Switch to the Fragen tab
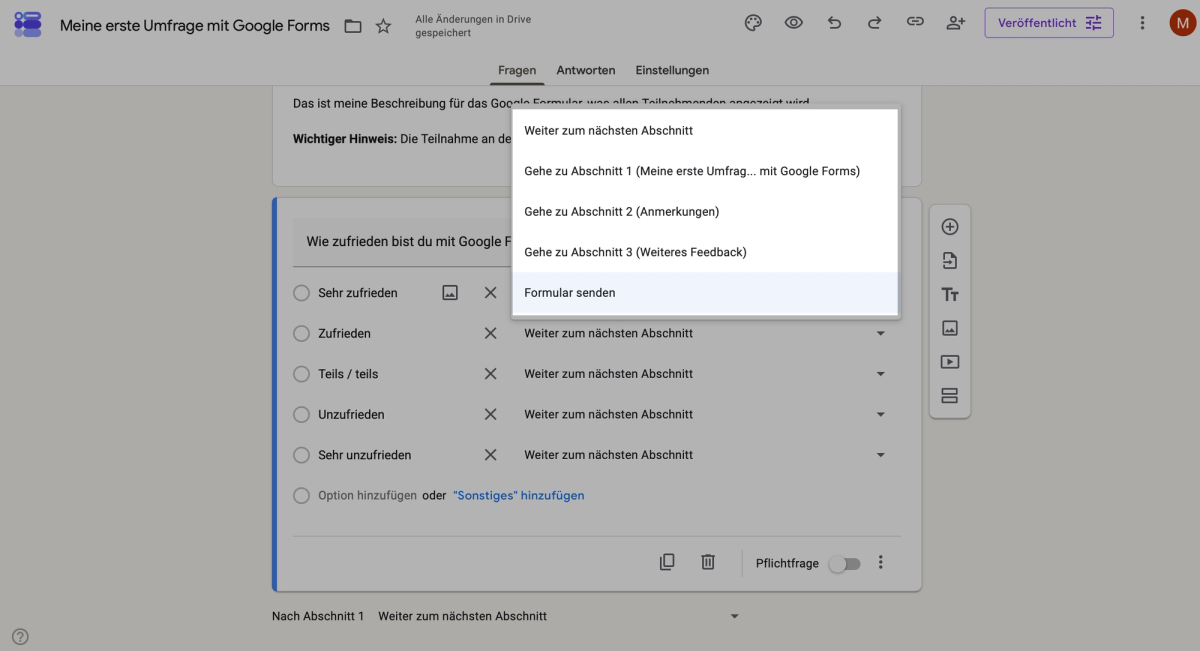Viewport: 1200px width, 651px height. tap(517, 70)
